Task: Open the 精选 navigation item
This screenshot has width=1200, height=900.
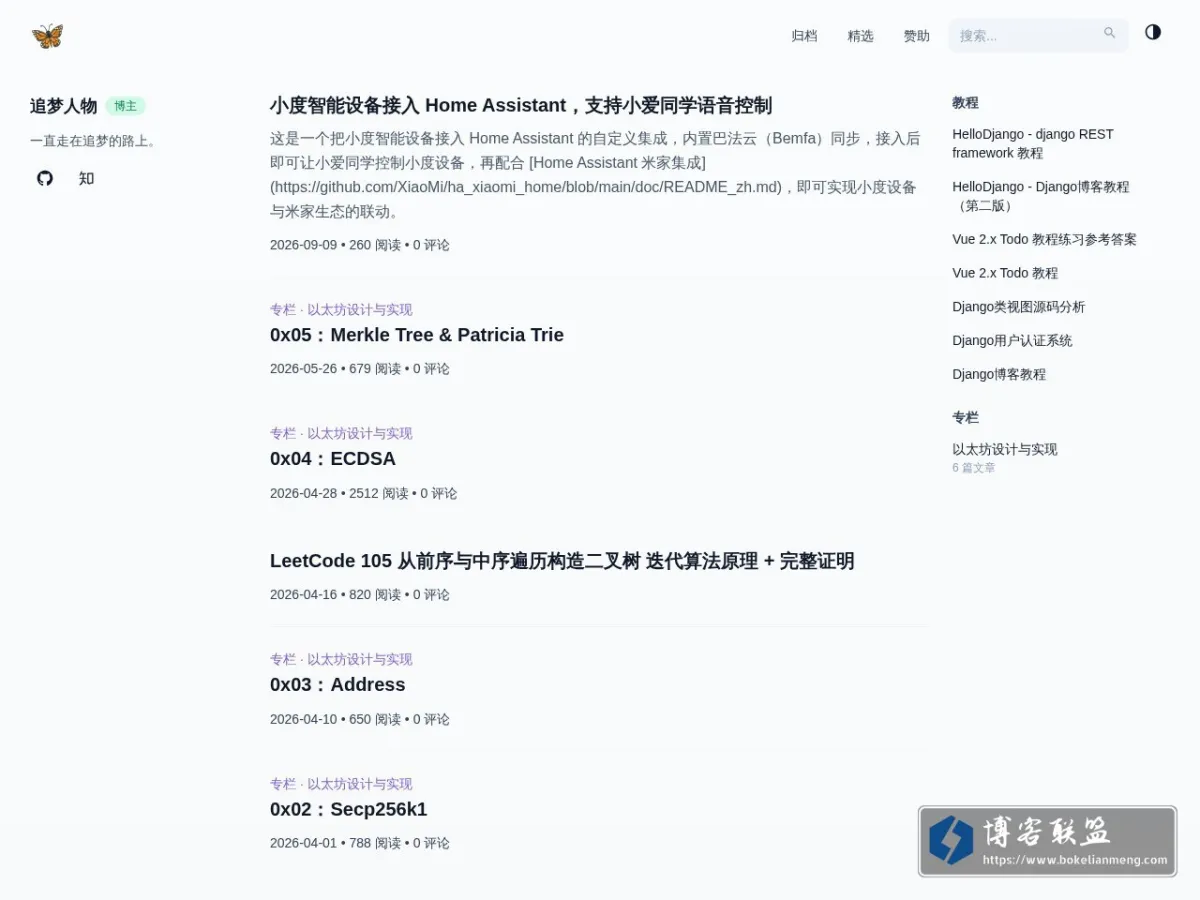Action: 860,36
